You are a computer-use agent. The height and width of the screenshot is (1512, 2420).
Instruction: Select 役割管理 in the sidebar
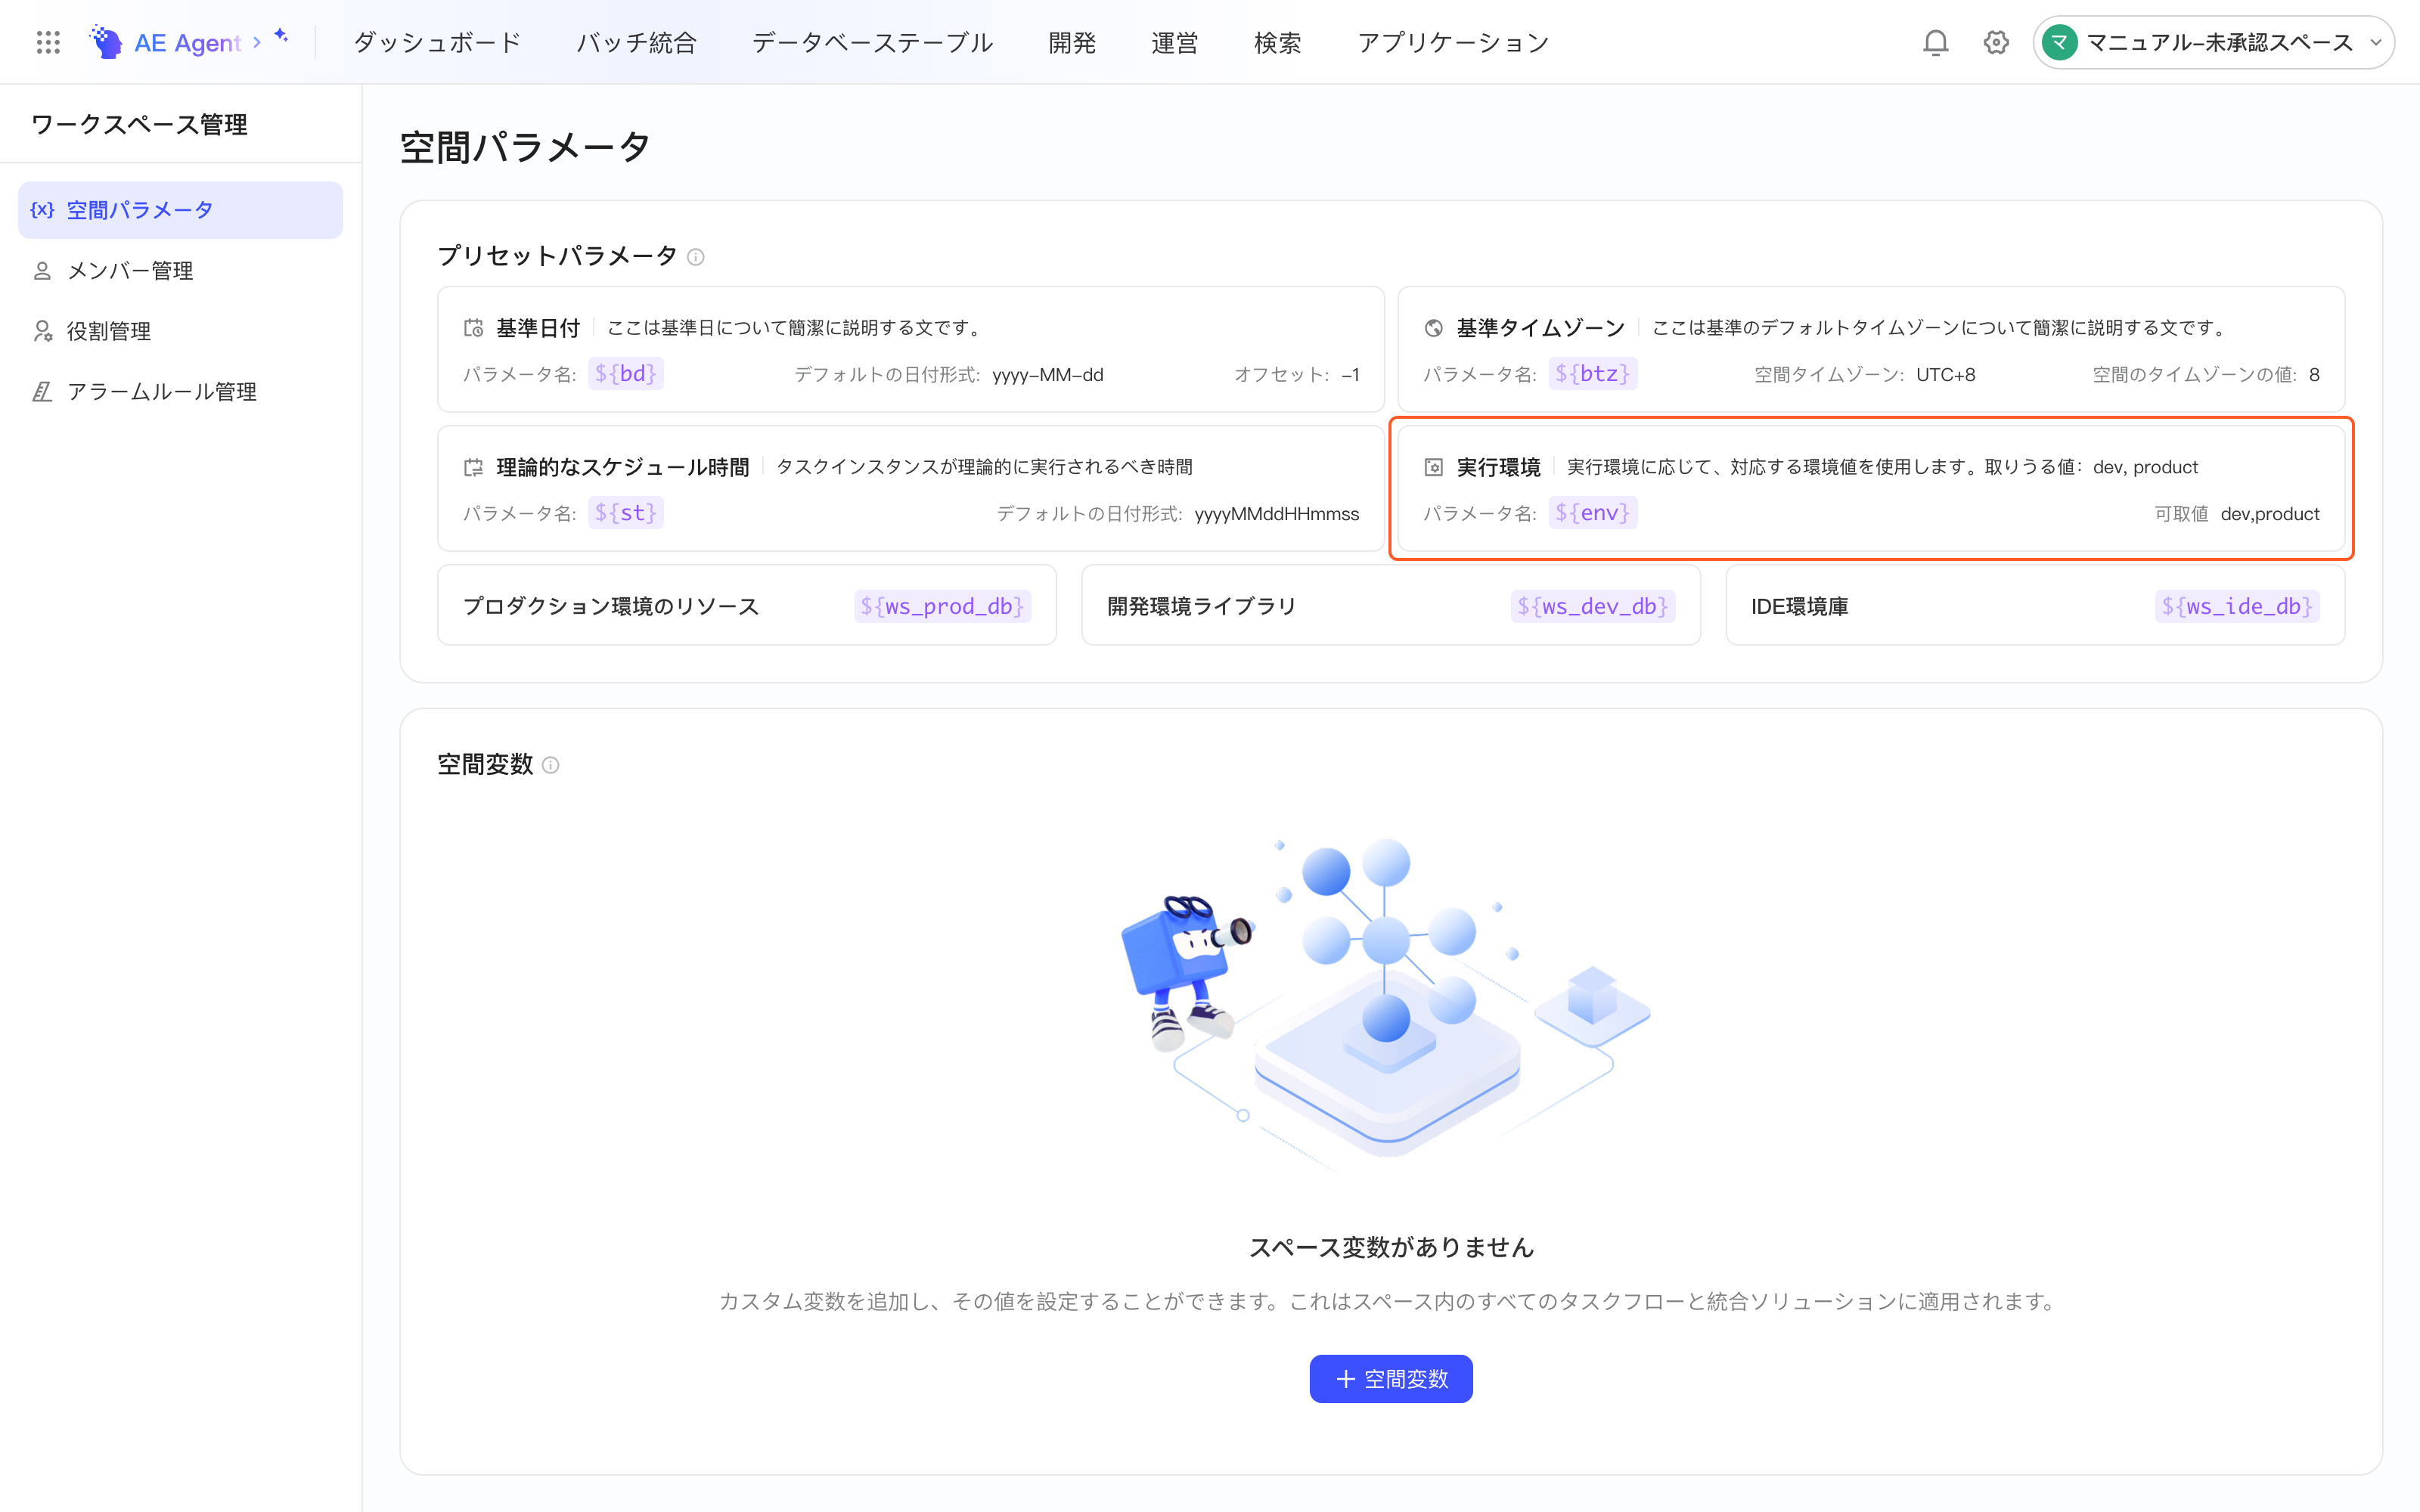[180, 331]
